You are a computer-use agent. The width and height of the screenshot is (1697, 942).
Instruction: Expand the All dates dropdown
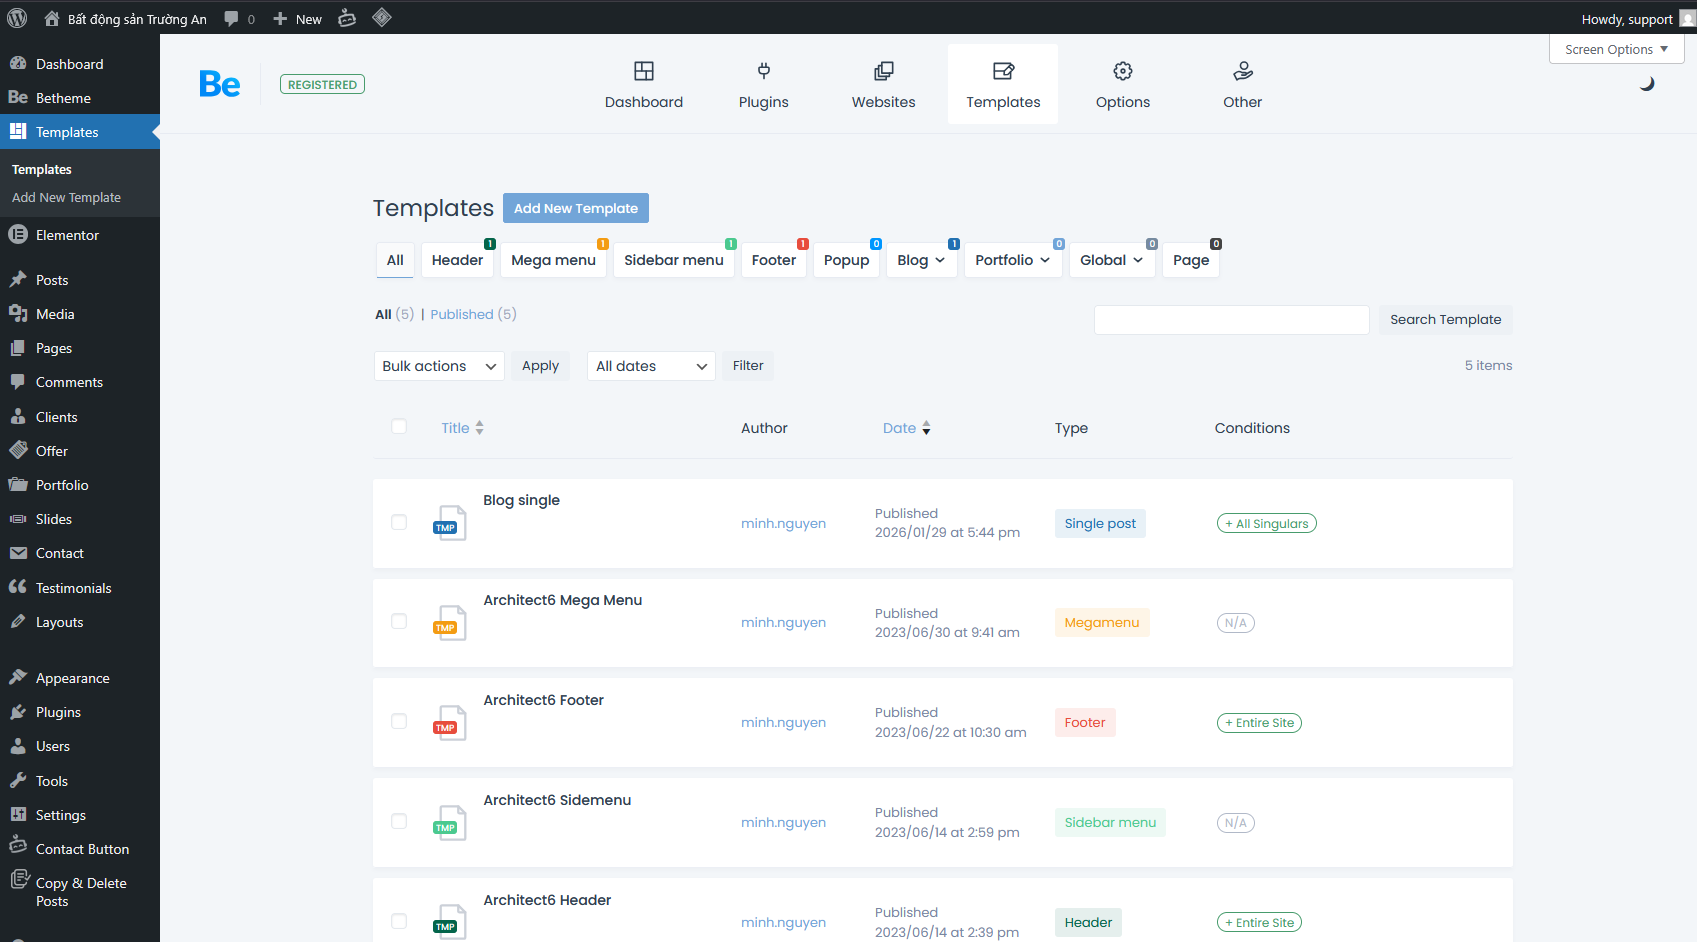pyautogui.click(x=650, y=366)
